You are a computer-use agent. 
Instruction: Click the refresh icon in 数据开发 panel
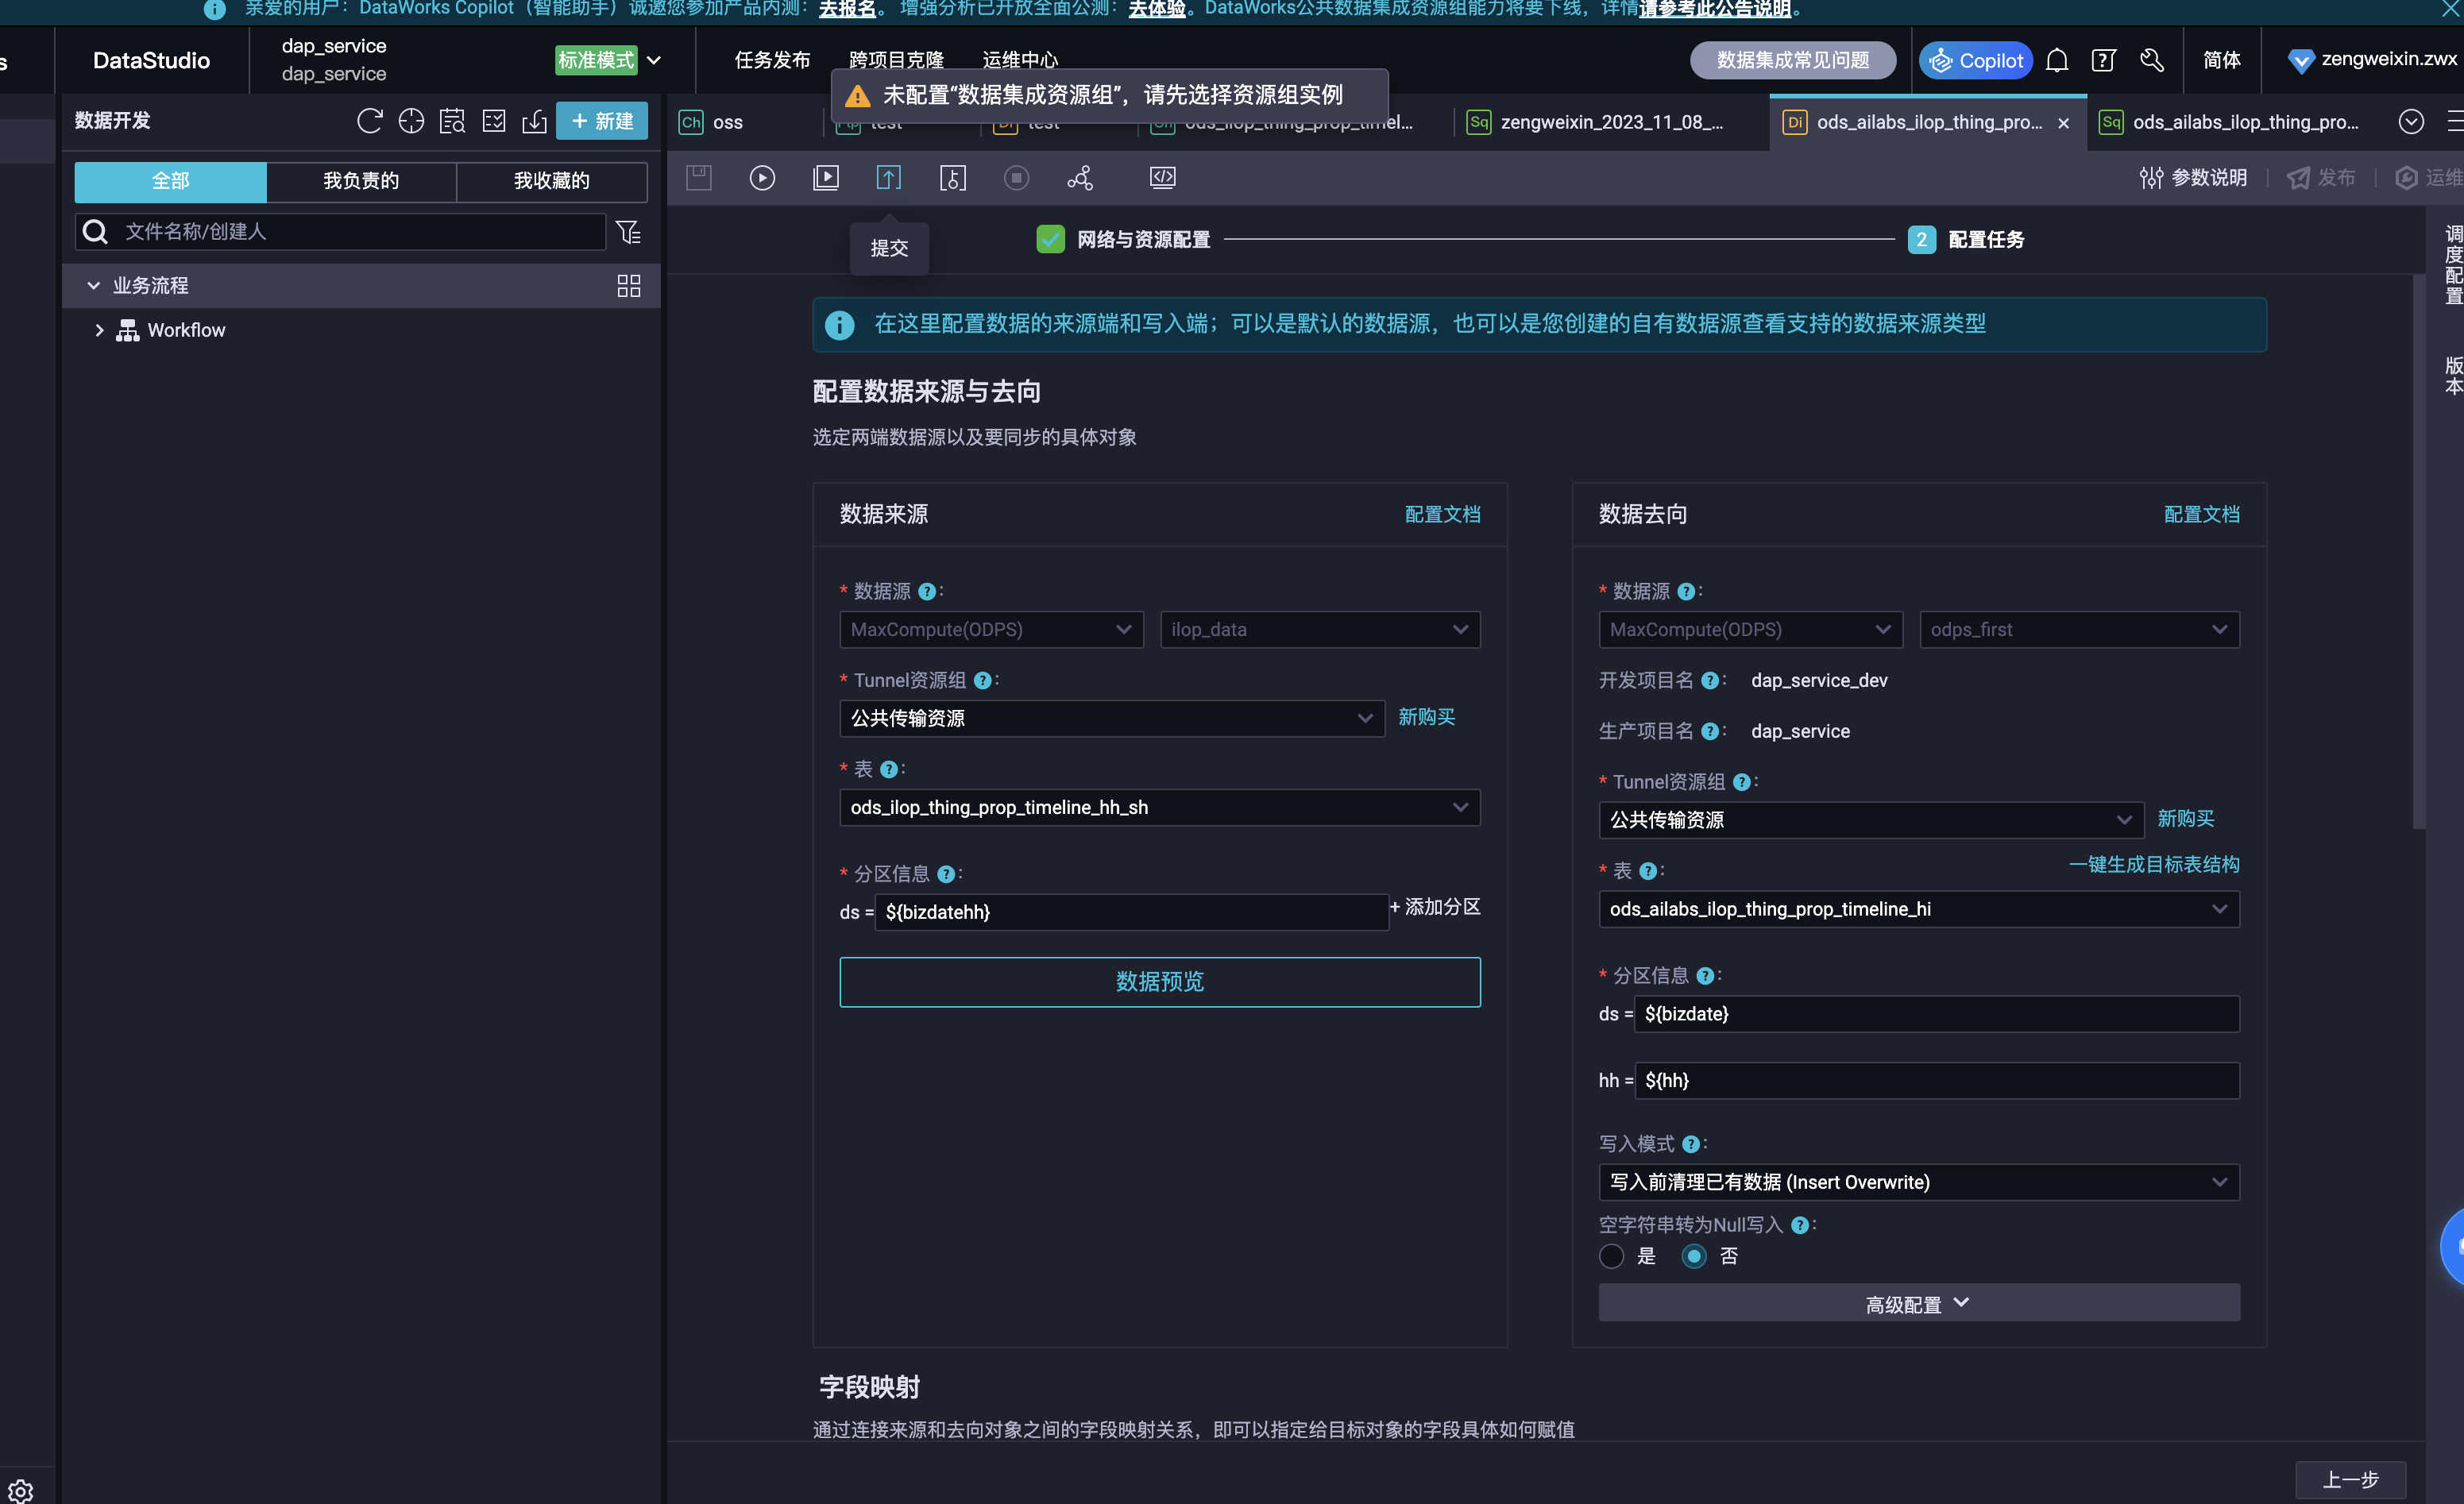[369, 121]
